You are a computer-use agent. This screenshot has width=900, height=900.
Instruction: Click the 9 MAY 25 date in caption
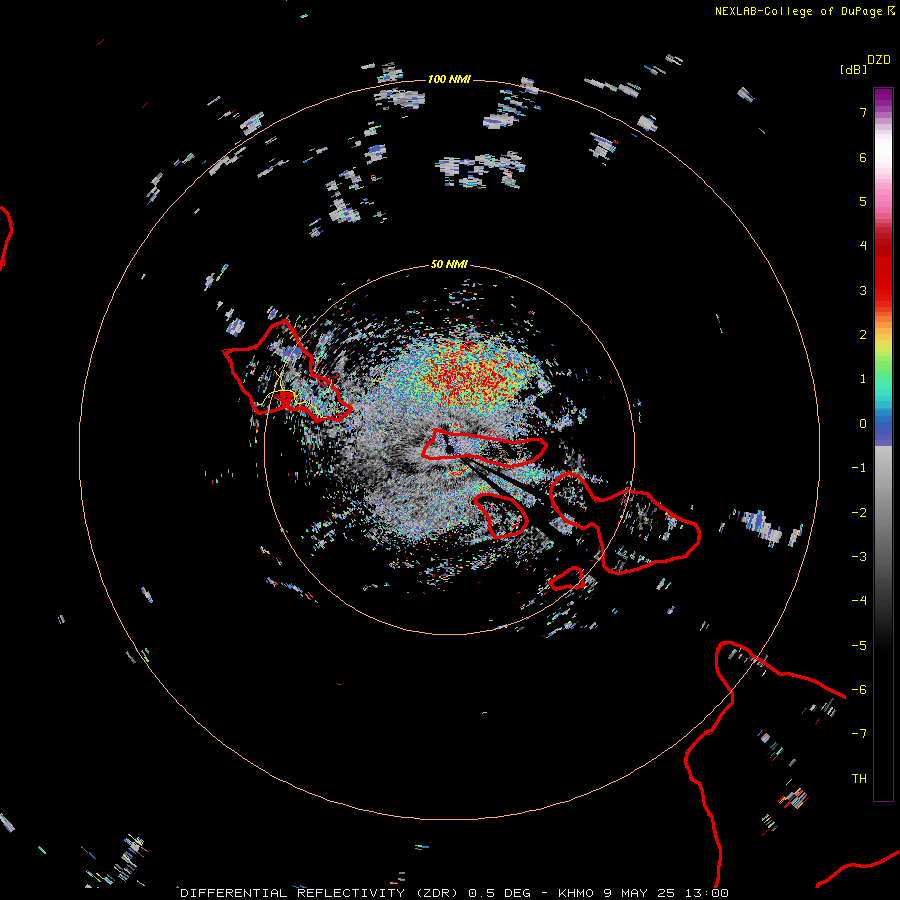641,893
